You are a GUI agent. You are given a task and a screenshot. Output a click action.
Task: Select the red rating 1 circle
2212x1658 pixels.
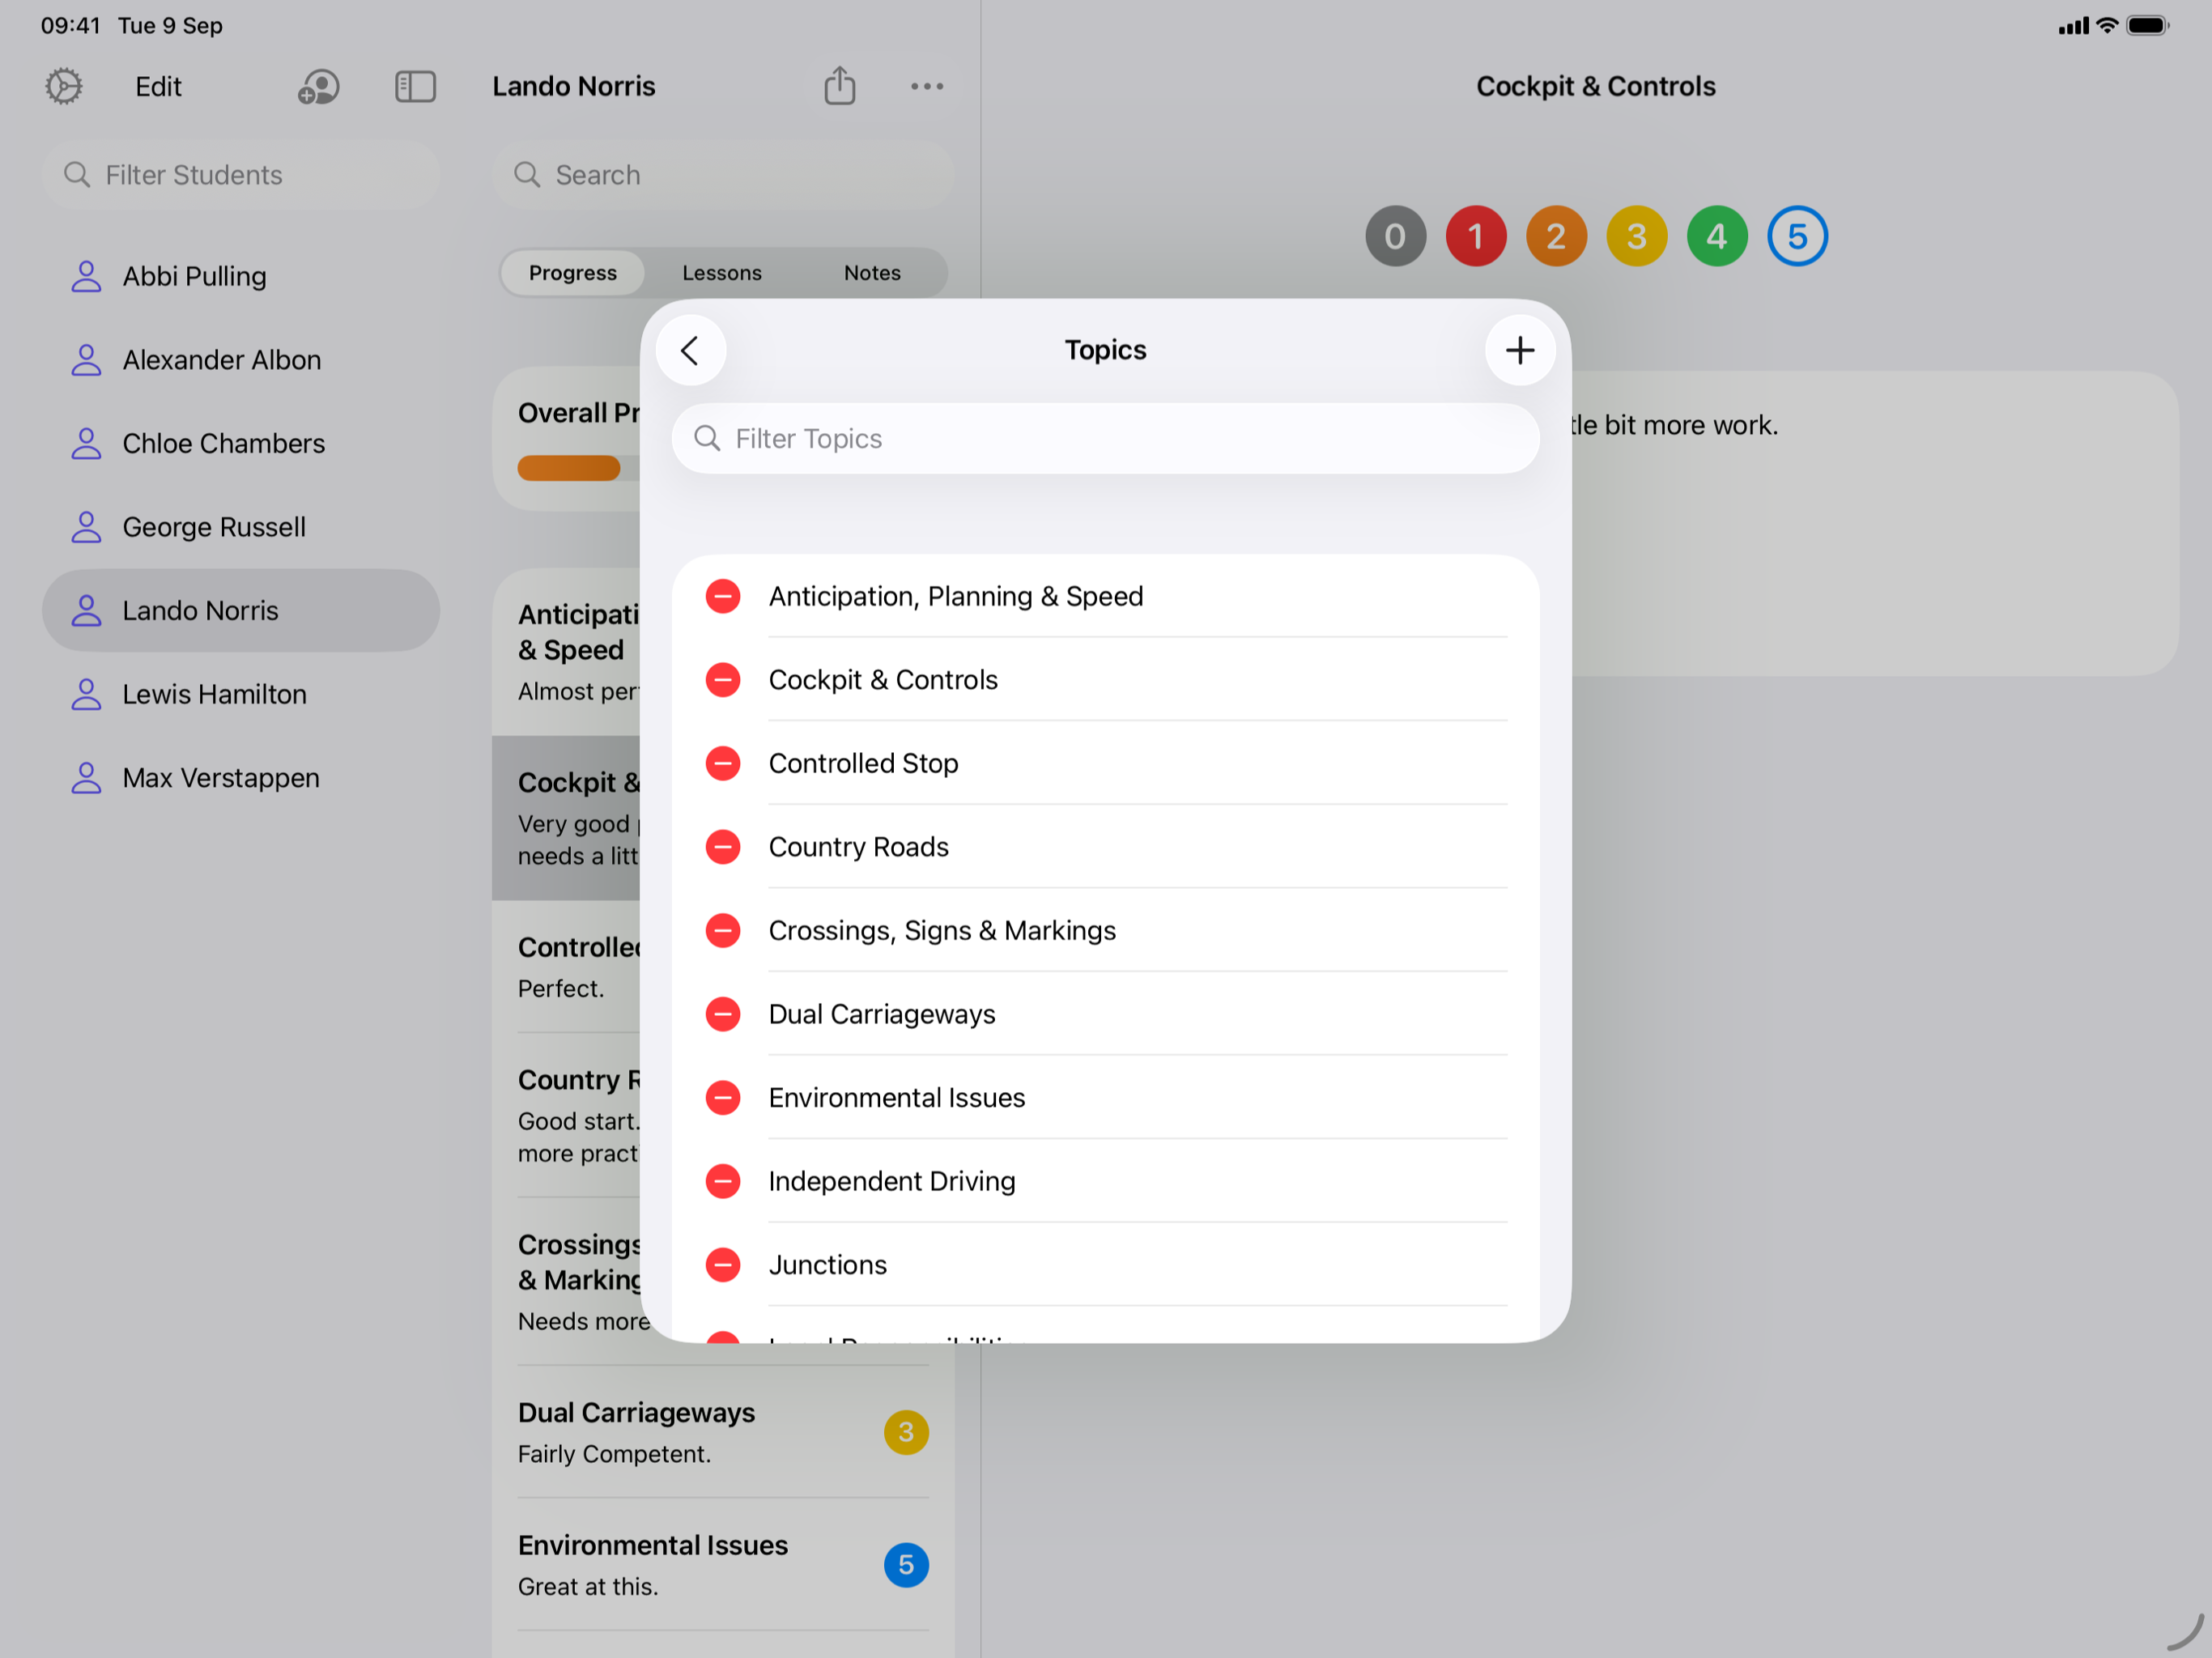tap(1475, 236)
